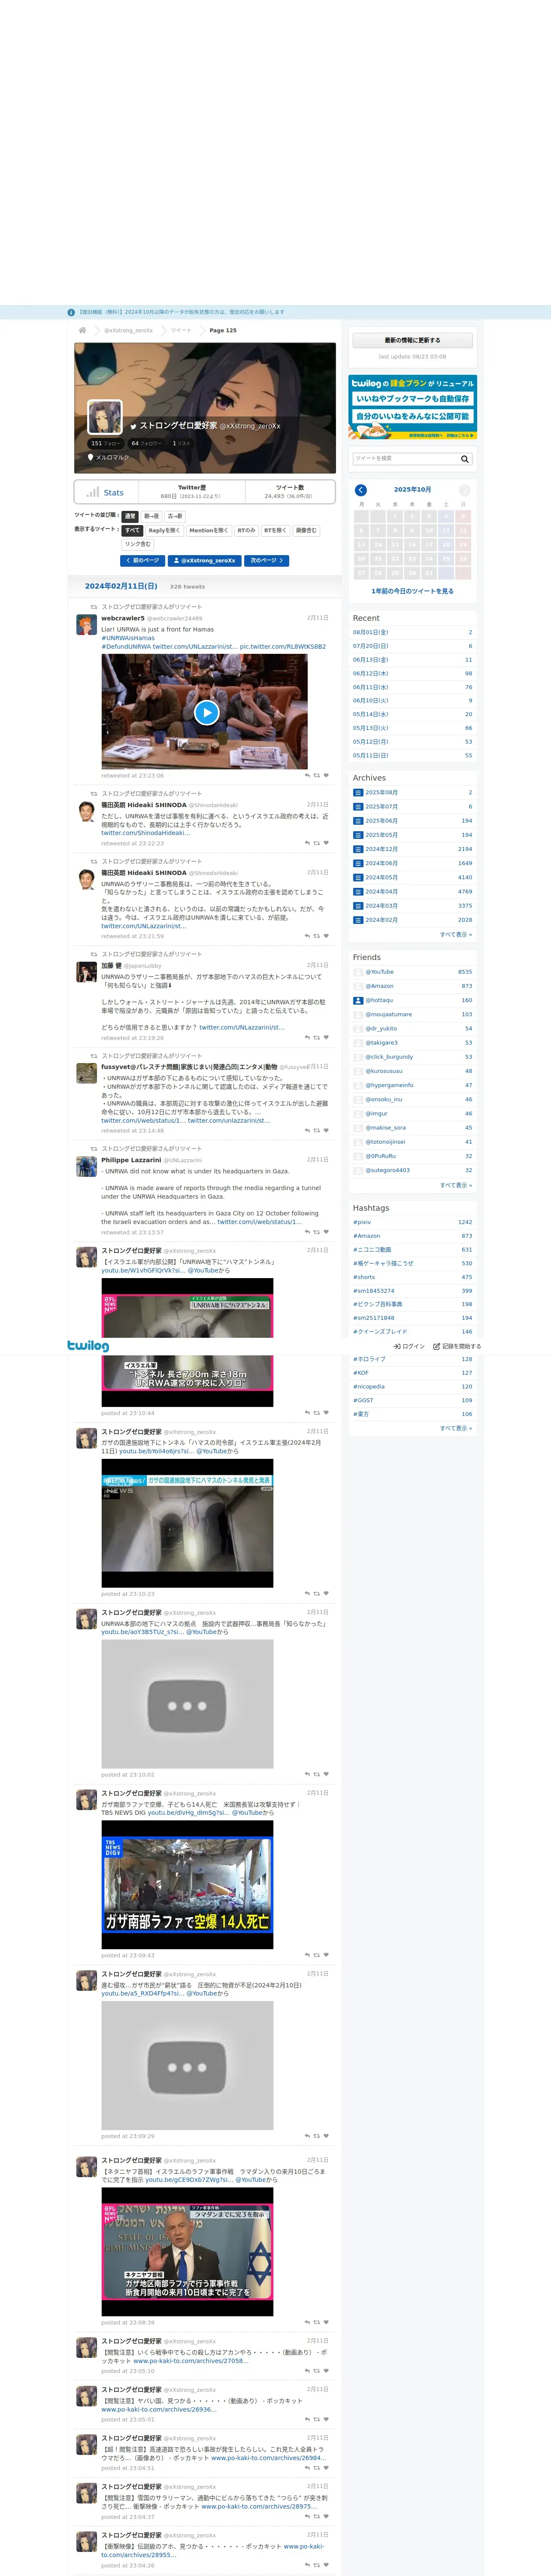Viewport: 551px width, 2576px height.
Task: Open 1年前の今日のツイートを見る link
Action: (412, 591)
